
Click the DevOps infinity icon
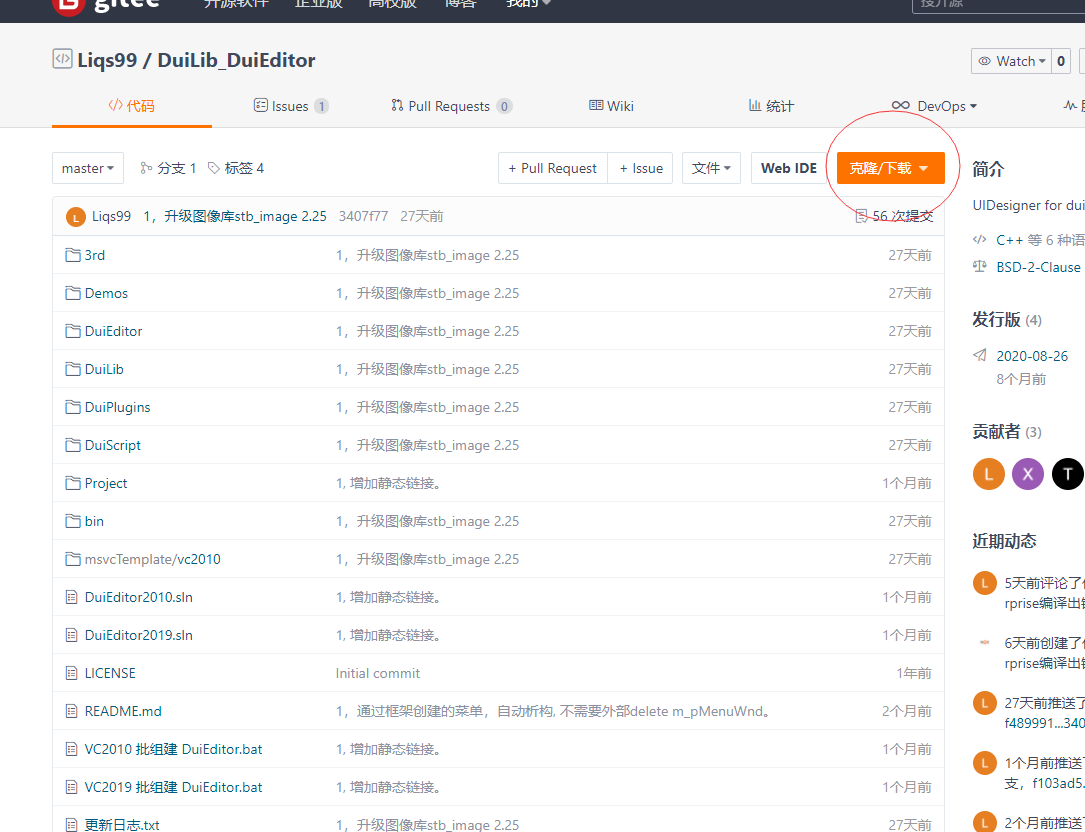(x=903, y=105)
